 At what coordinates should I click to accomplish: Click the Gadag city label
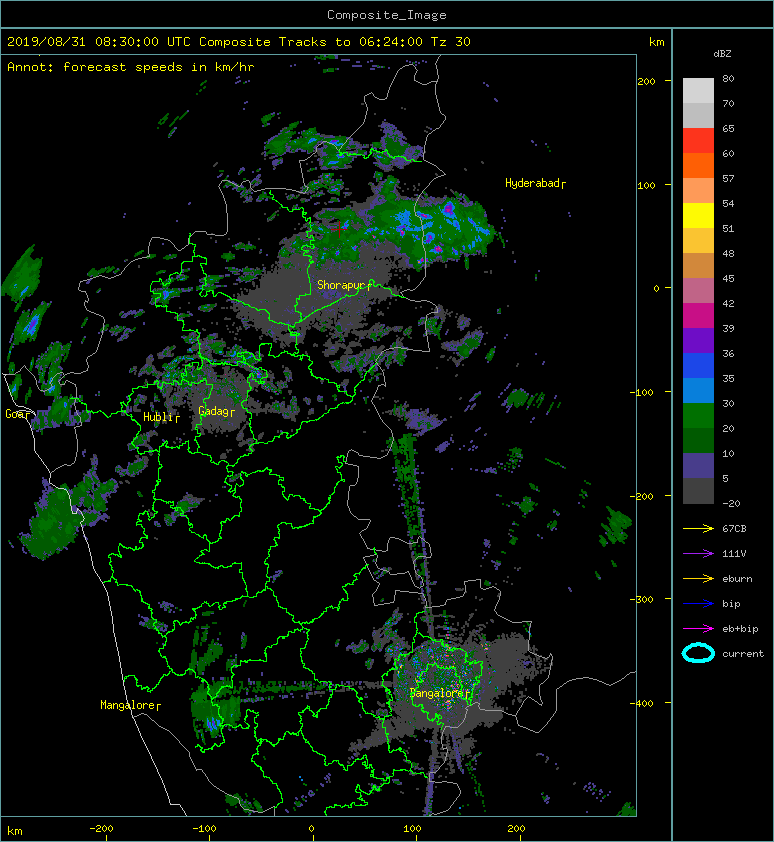point(214,411)
